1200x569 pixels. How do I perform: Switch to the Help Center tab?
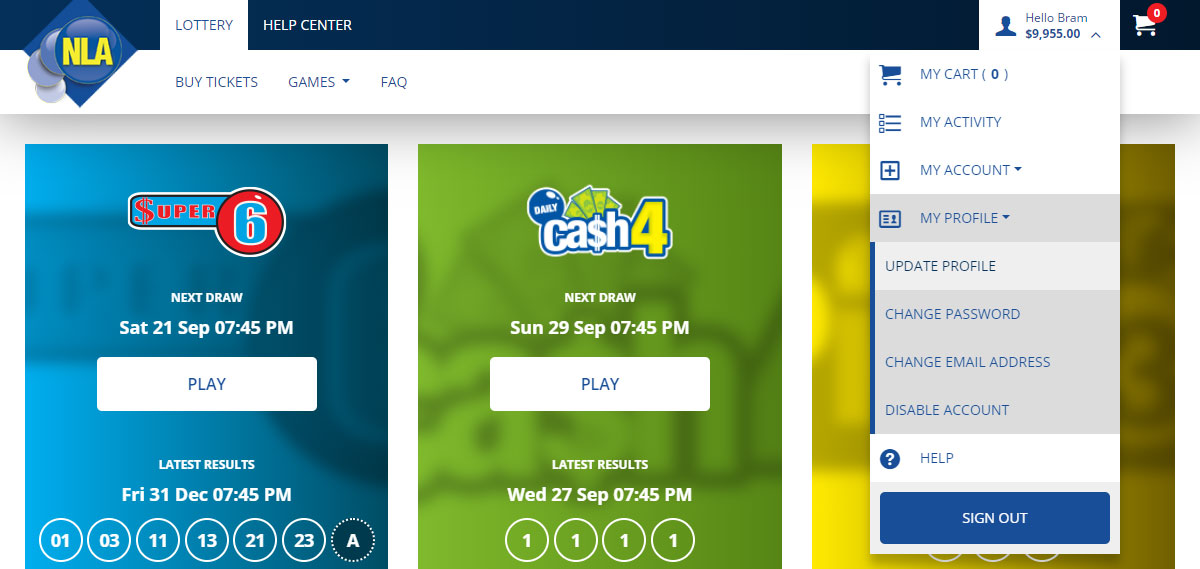(x=307, y=25)
